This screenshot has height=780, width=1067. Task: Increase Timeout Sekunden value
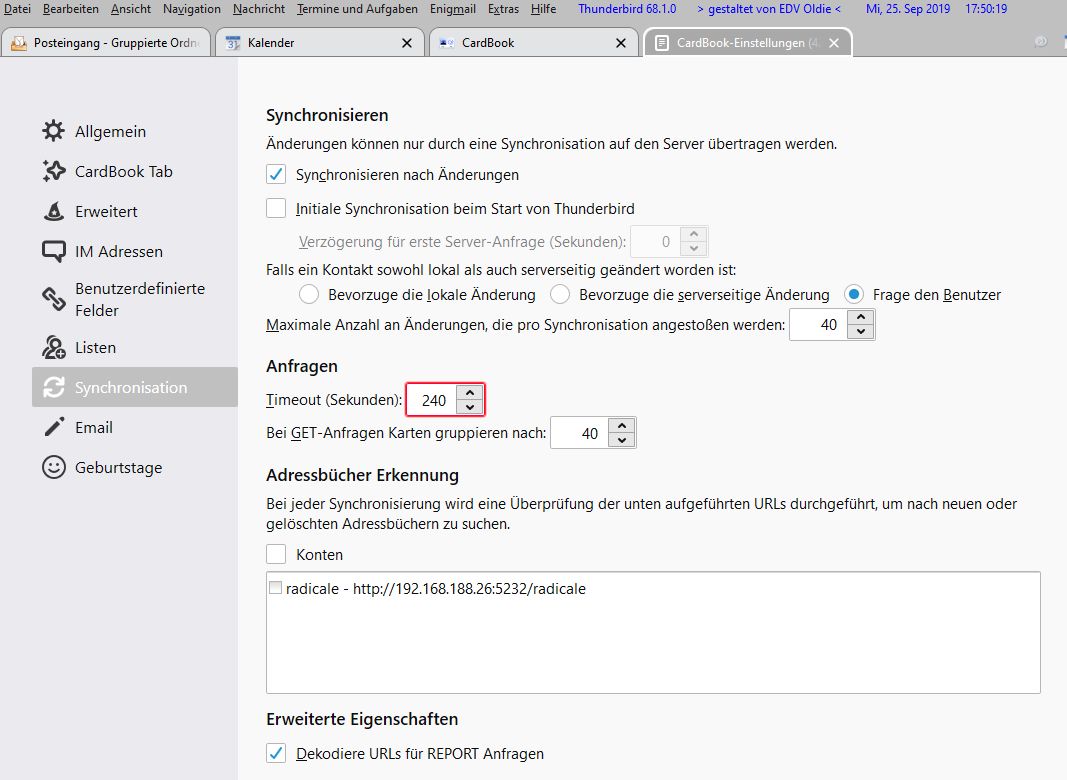[470, 392]
